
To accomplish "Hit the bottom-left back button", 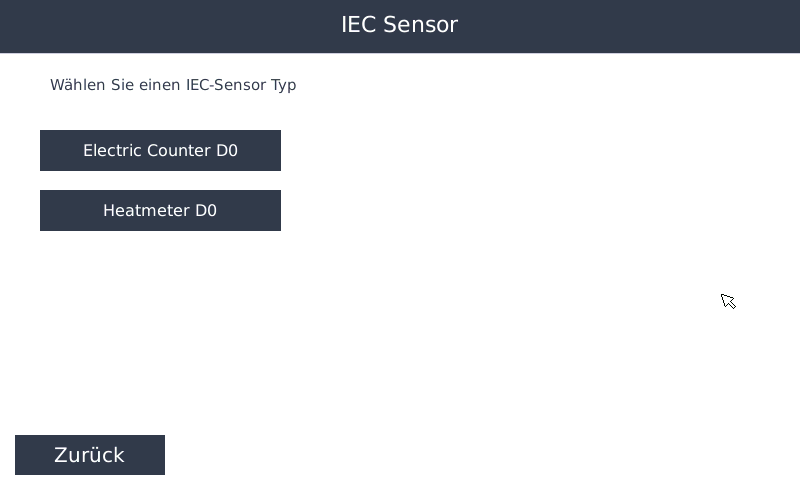I will 90,455.
